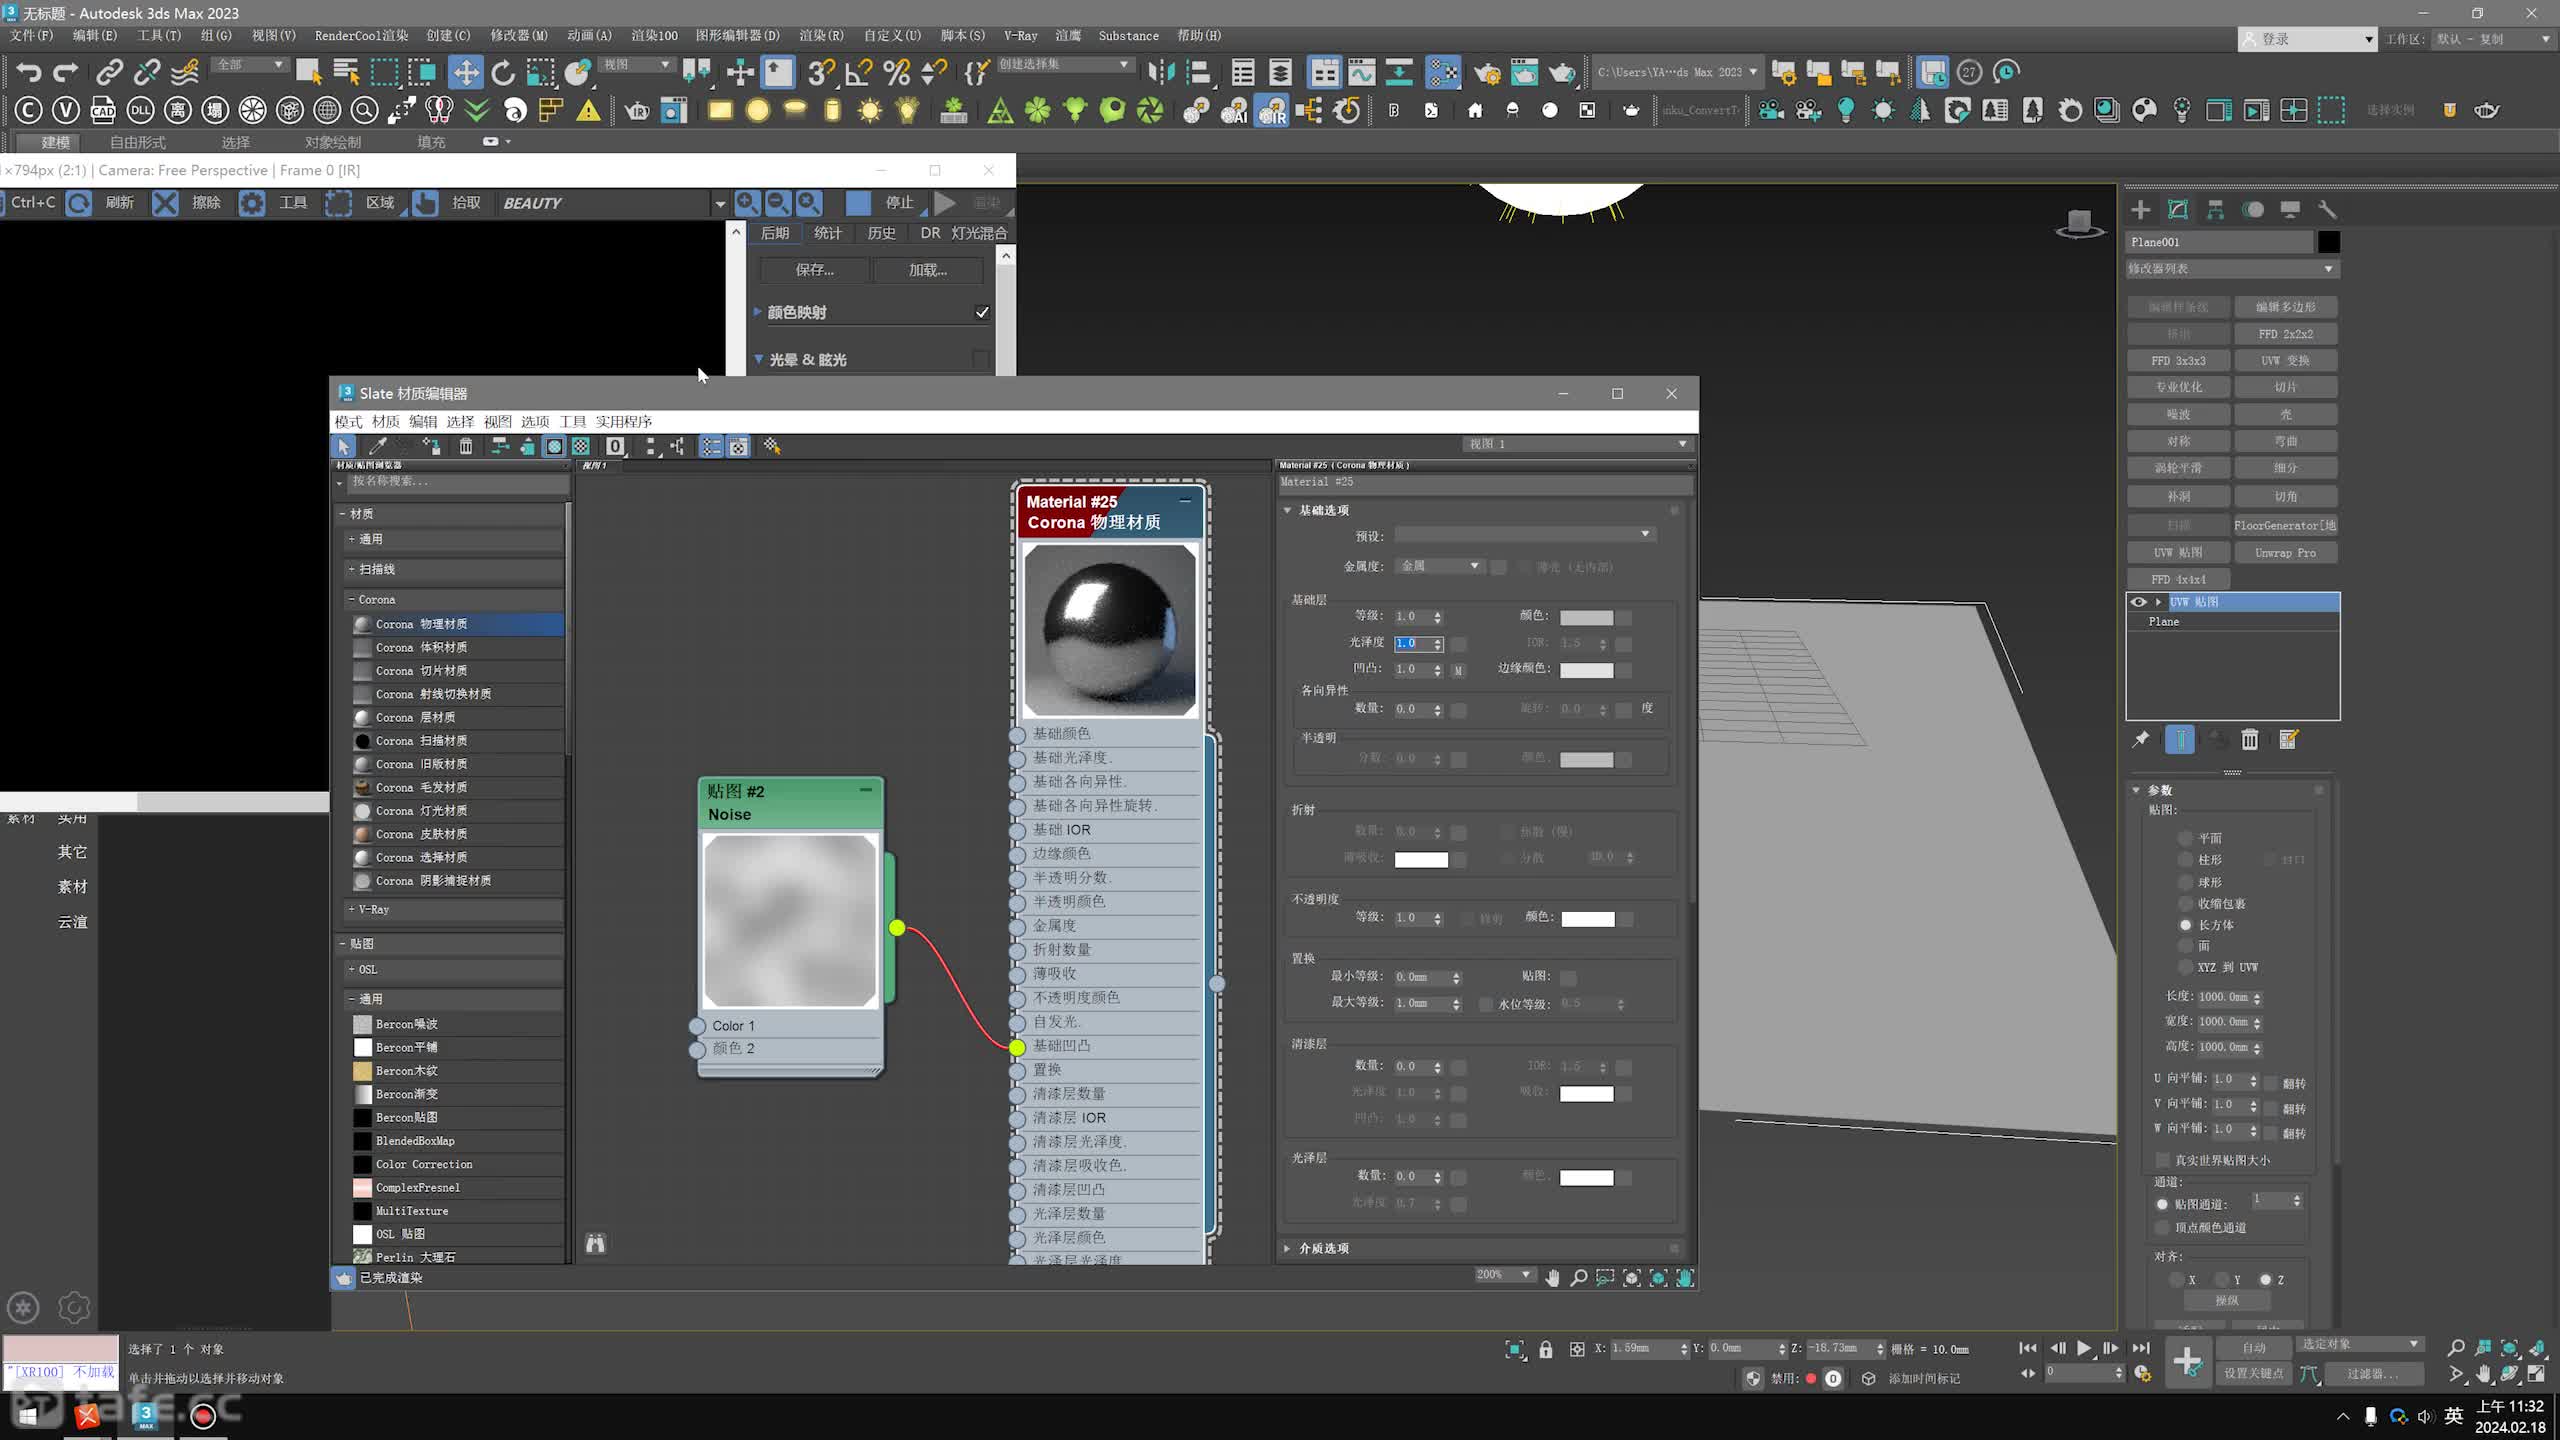
Task: Select 球形 mapping radio button
Action: pyautogui.click(x=2185, y=882)
